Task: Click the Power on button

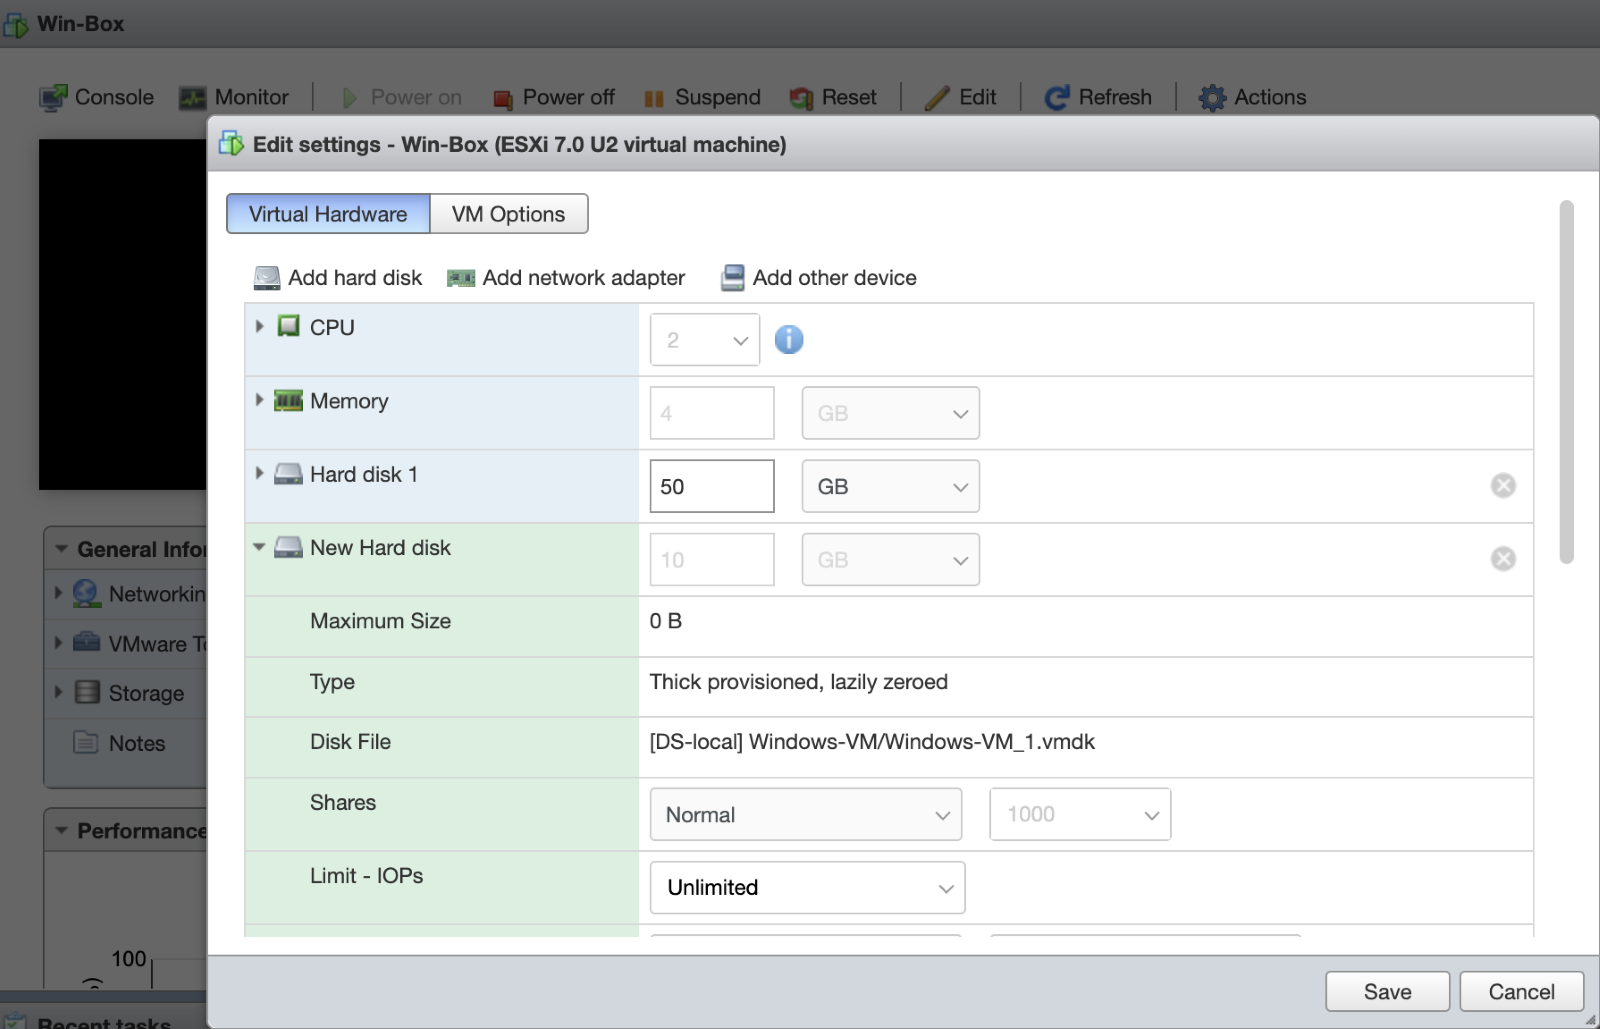Action: click(401, 97)
